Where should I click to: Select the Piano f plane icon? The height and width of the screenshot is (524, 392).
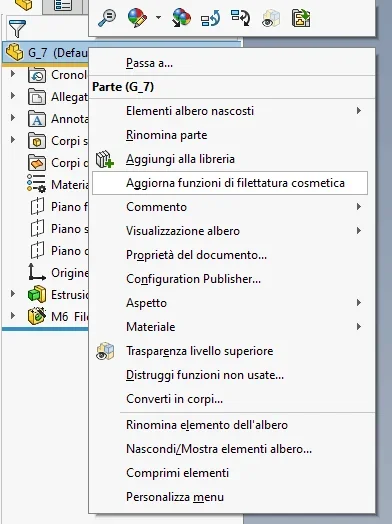point(37,206)
